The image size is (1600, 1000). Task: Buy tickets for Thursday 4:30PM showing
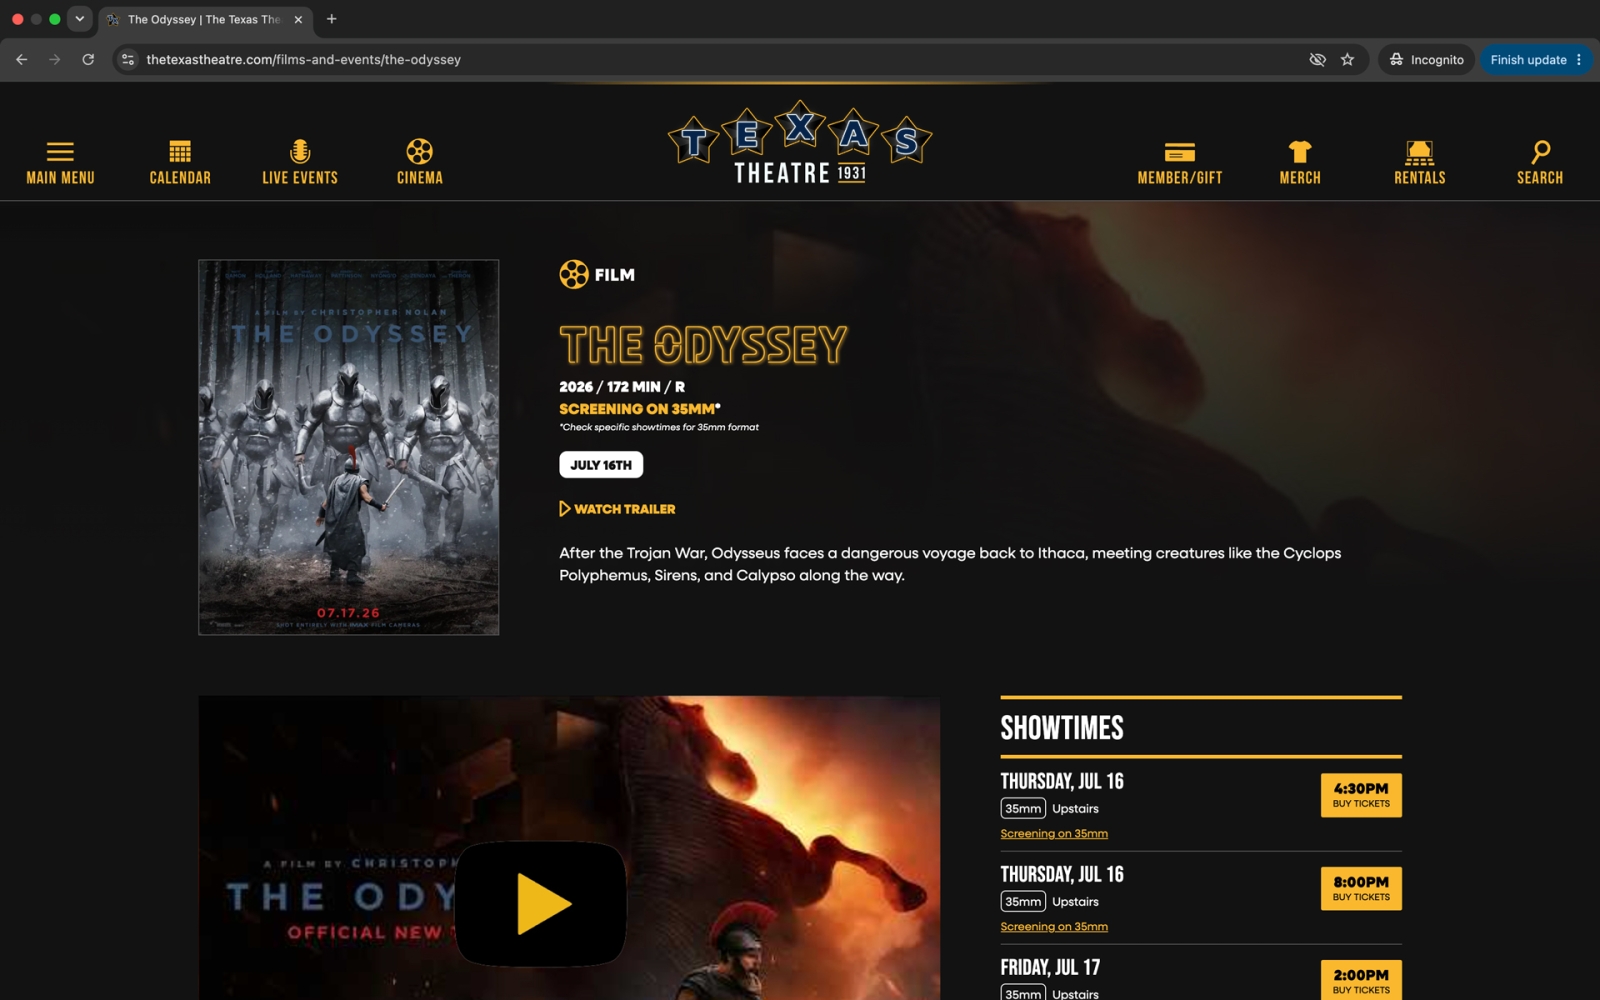pyautogui.click(x=1361, y=795)
